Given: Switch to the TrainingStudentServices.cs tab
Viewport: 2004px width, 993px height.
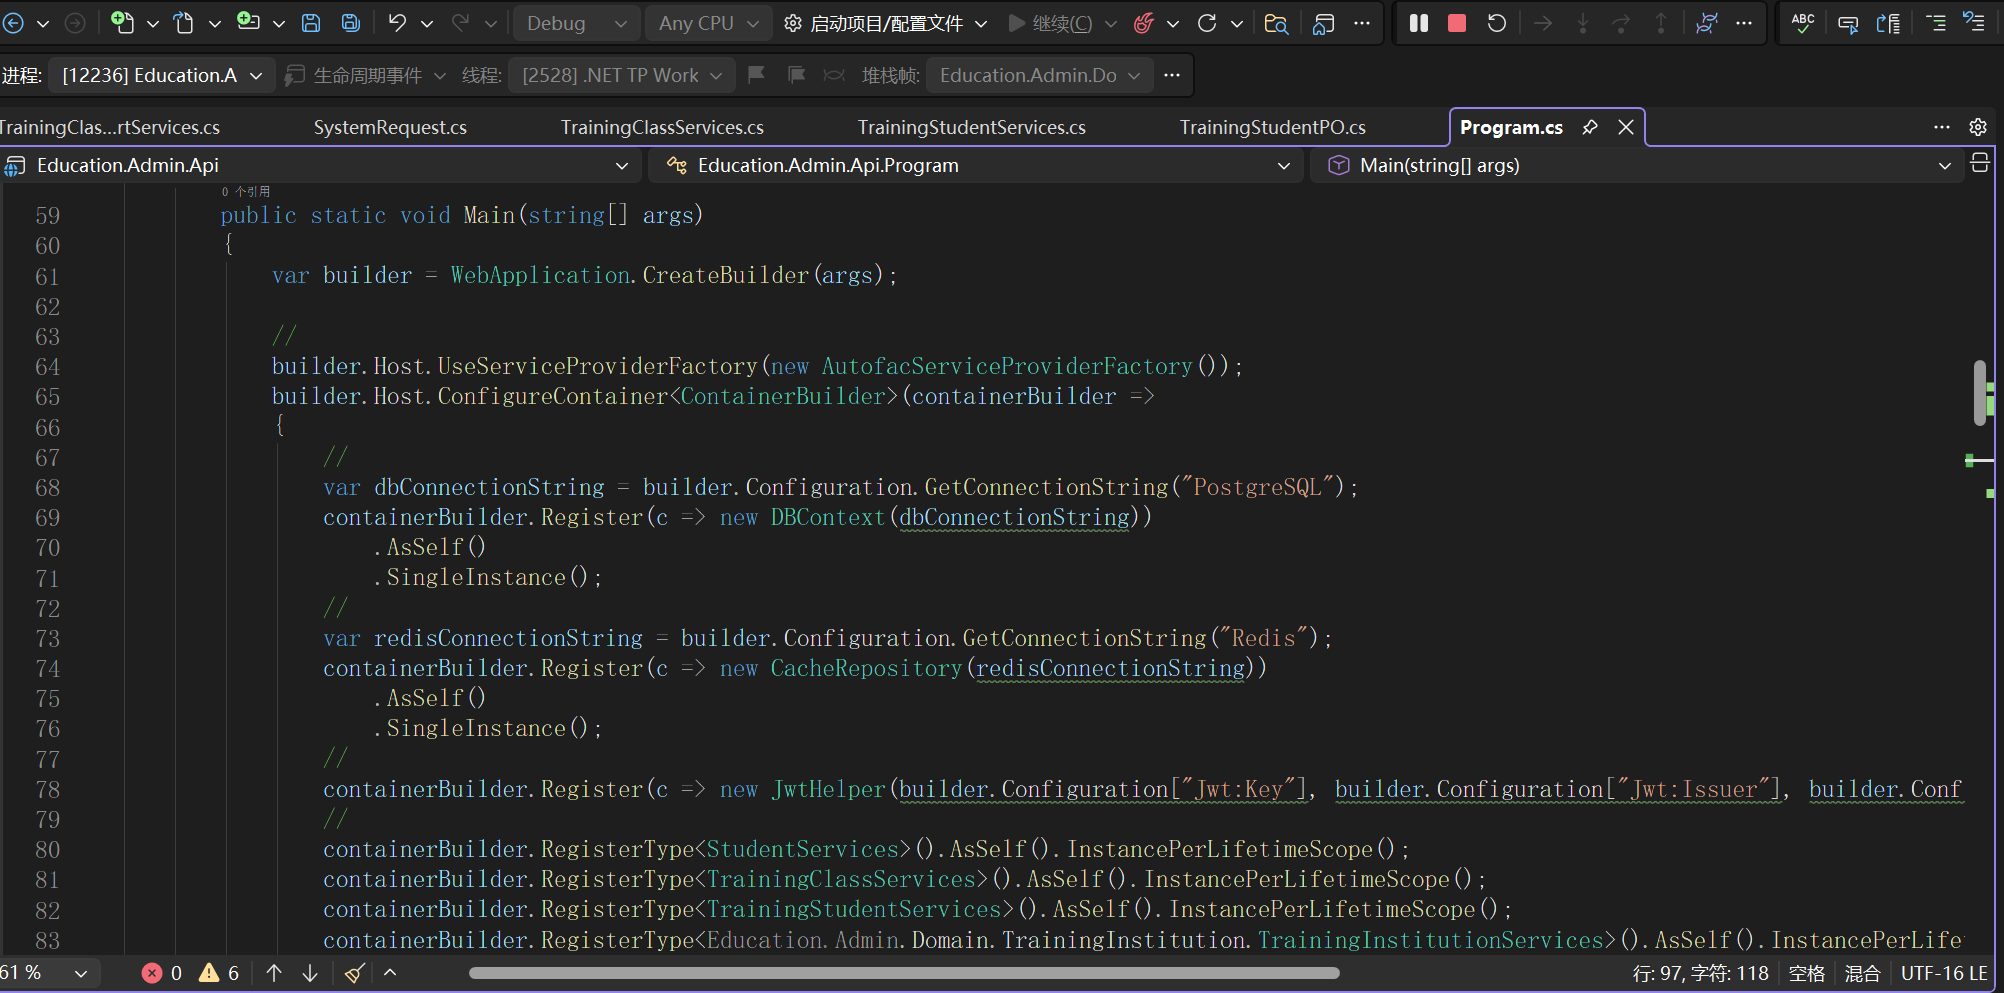Looking at the screenshot, I should point(971,127).
